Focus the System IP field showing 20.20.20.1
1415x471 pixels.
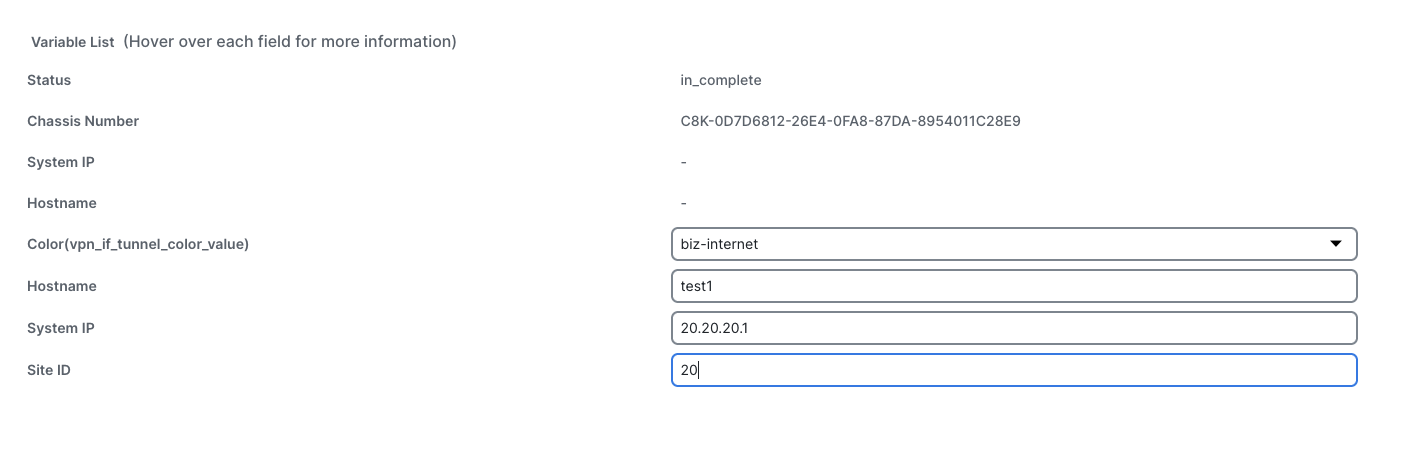click(x=1013, y=328)
